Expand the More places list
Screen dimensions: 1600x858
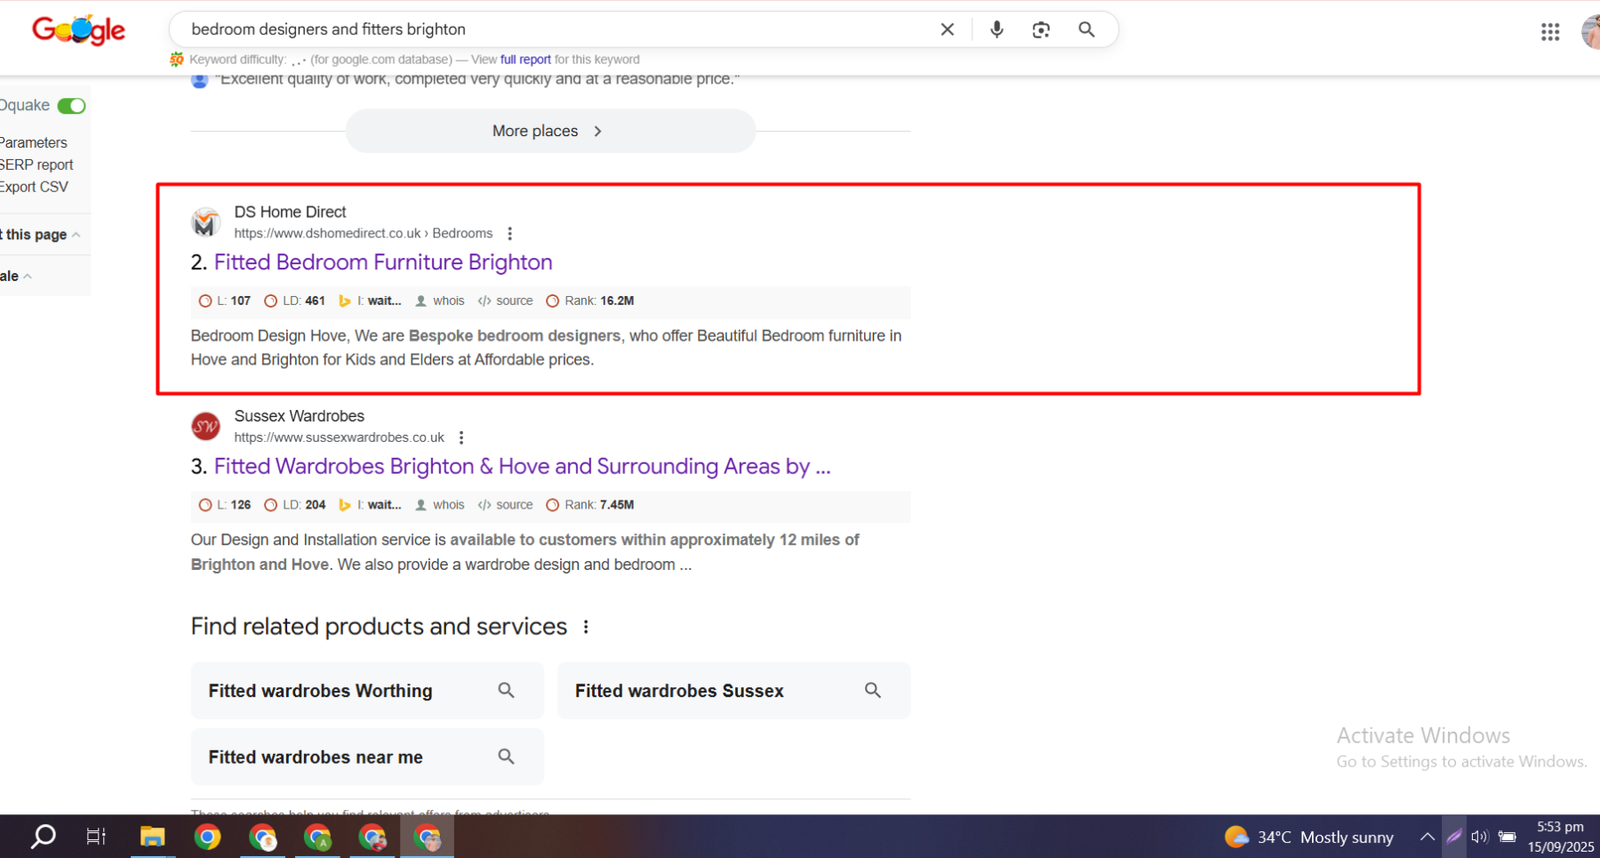550,131
